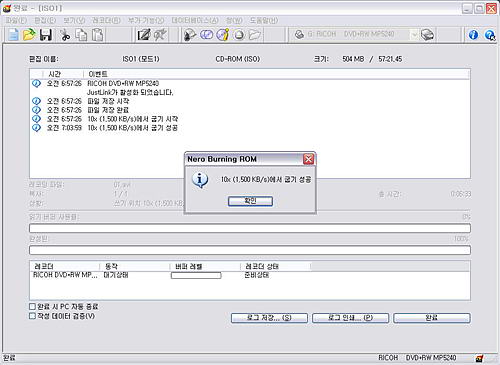
Task: Click the 버퍼 레벨 column header
Action: tap(205, 266)
